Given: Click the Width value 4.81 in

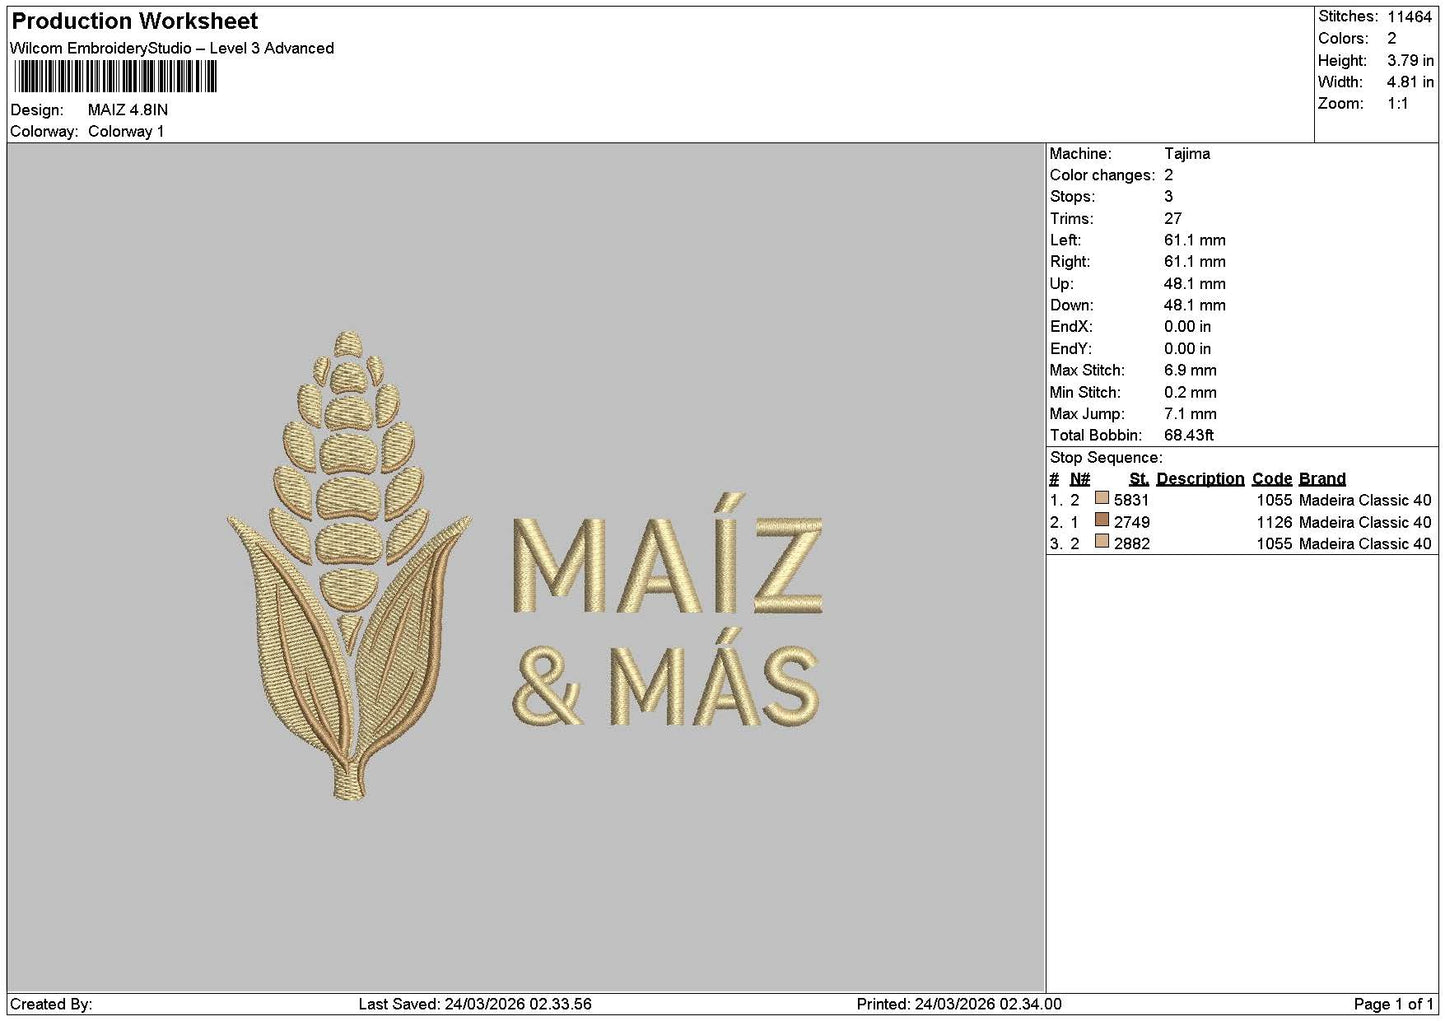Looking at the screenshot, I should point(1410,83).
